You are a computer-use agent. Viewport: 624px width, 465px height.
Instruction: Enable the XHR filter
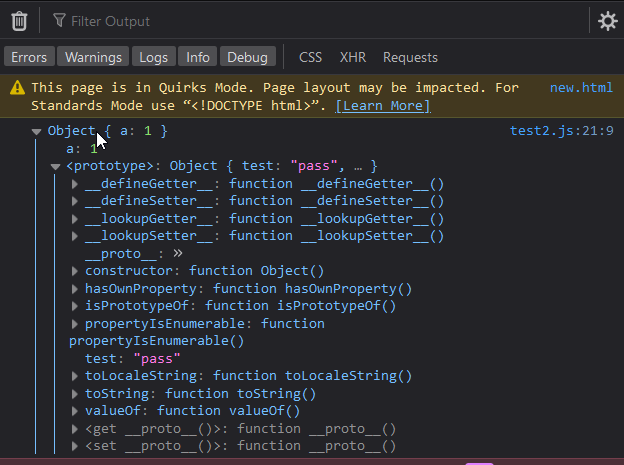(353, 57)
